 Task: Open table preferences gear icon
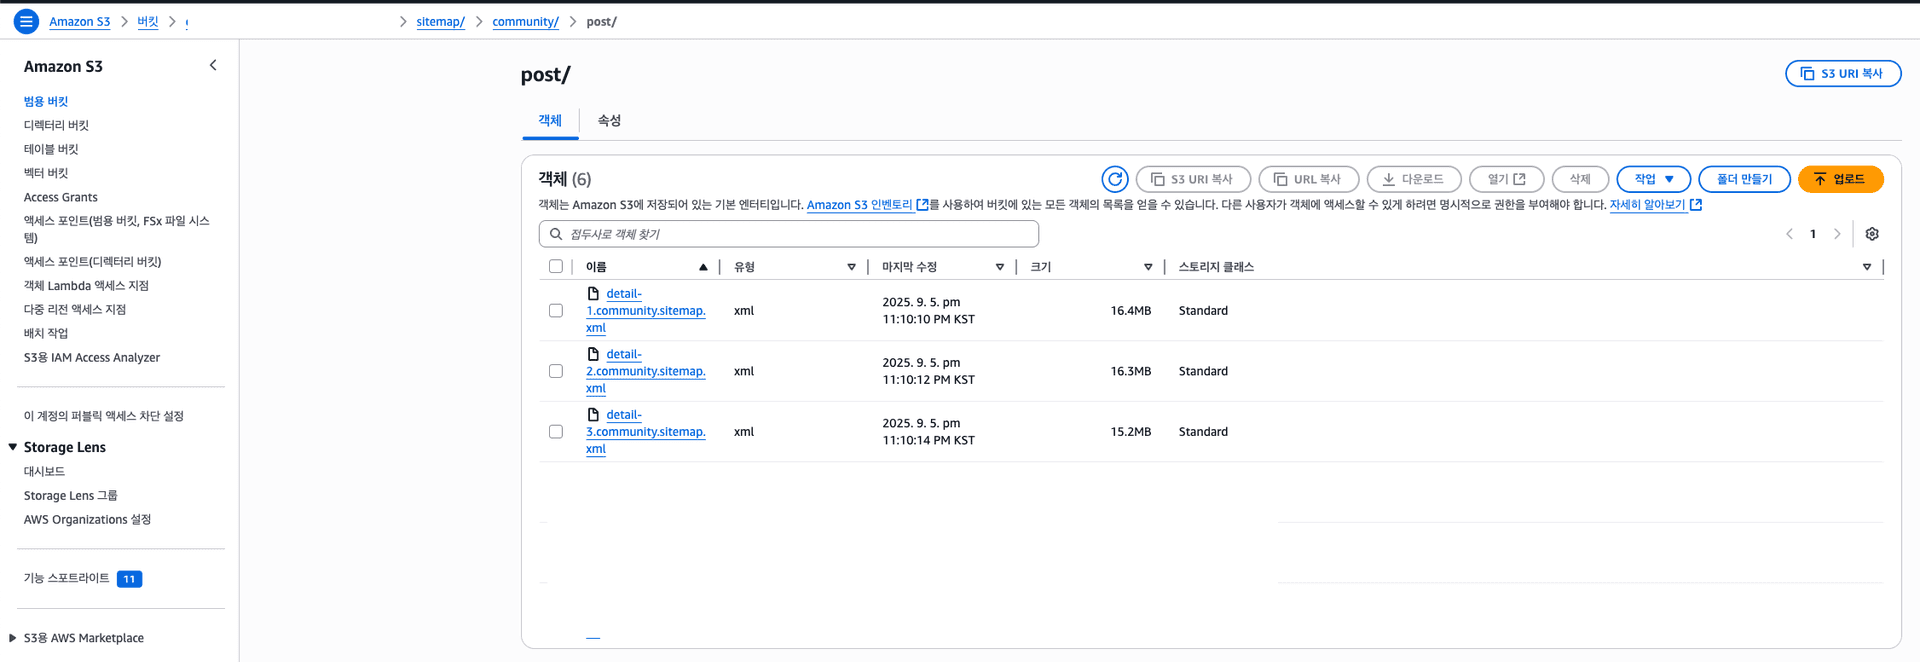pos(1871,234)
